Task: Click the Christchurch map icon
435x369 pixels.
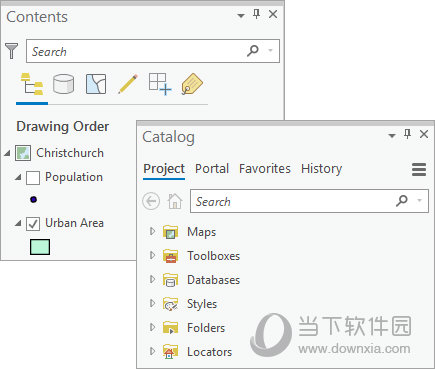Action: coord(23,153)
